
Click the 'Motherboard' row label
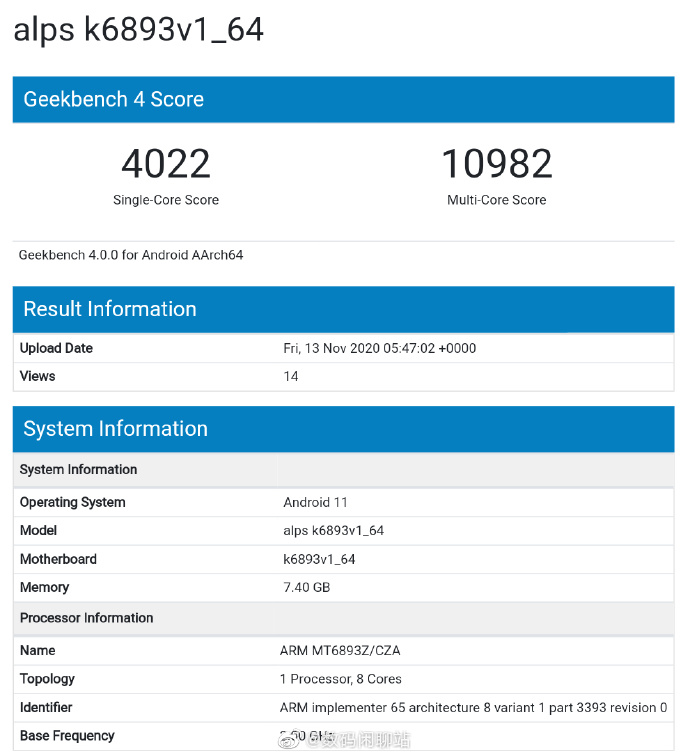(x=58, y=559)
